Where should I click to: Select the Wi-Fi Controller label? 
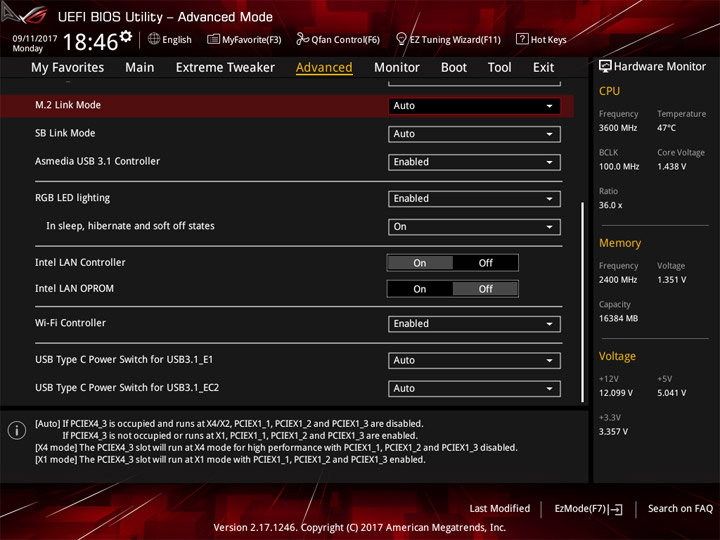click(70, 323)
